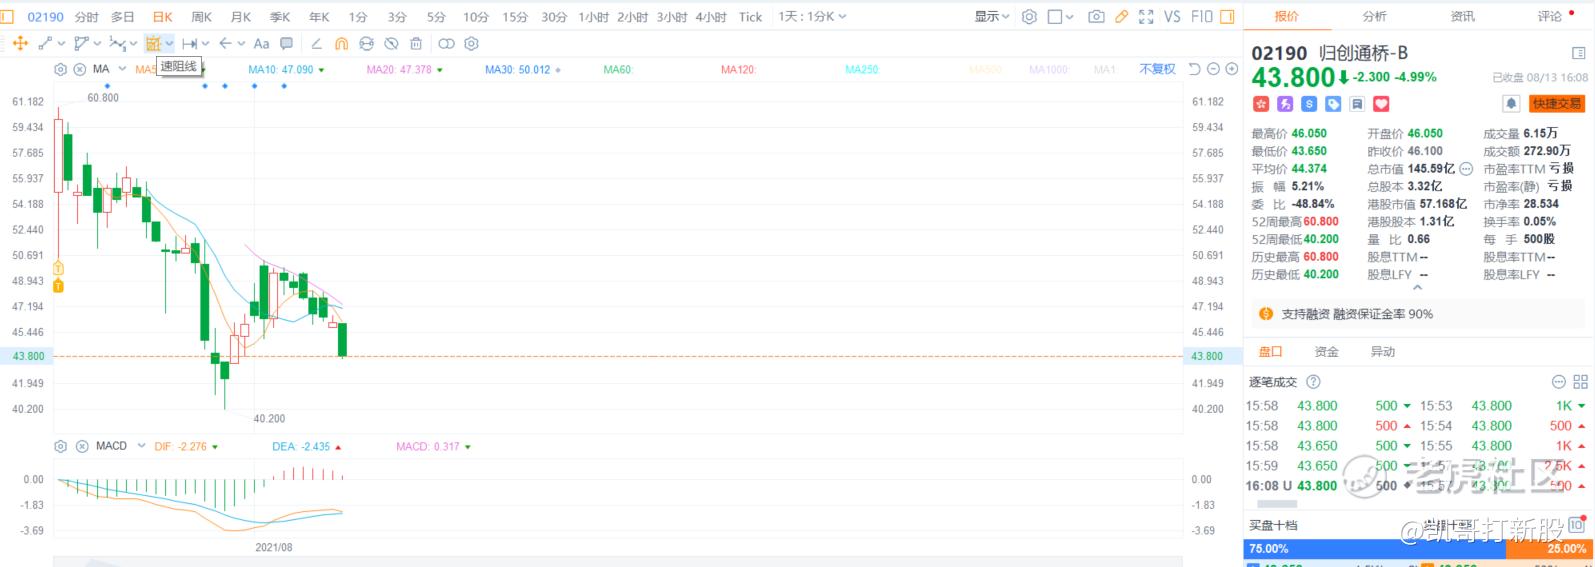The height and width of the screenshot is (567, 1595).
Task: Take chart screenshot with camera icon
Action: click(1096, 17)
